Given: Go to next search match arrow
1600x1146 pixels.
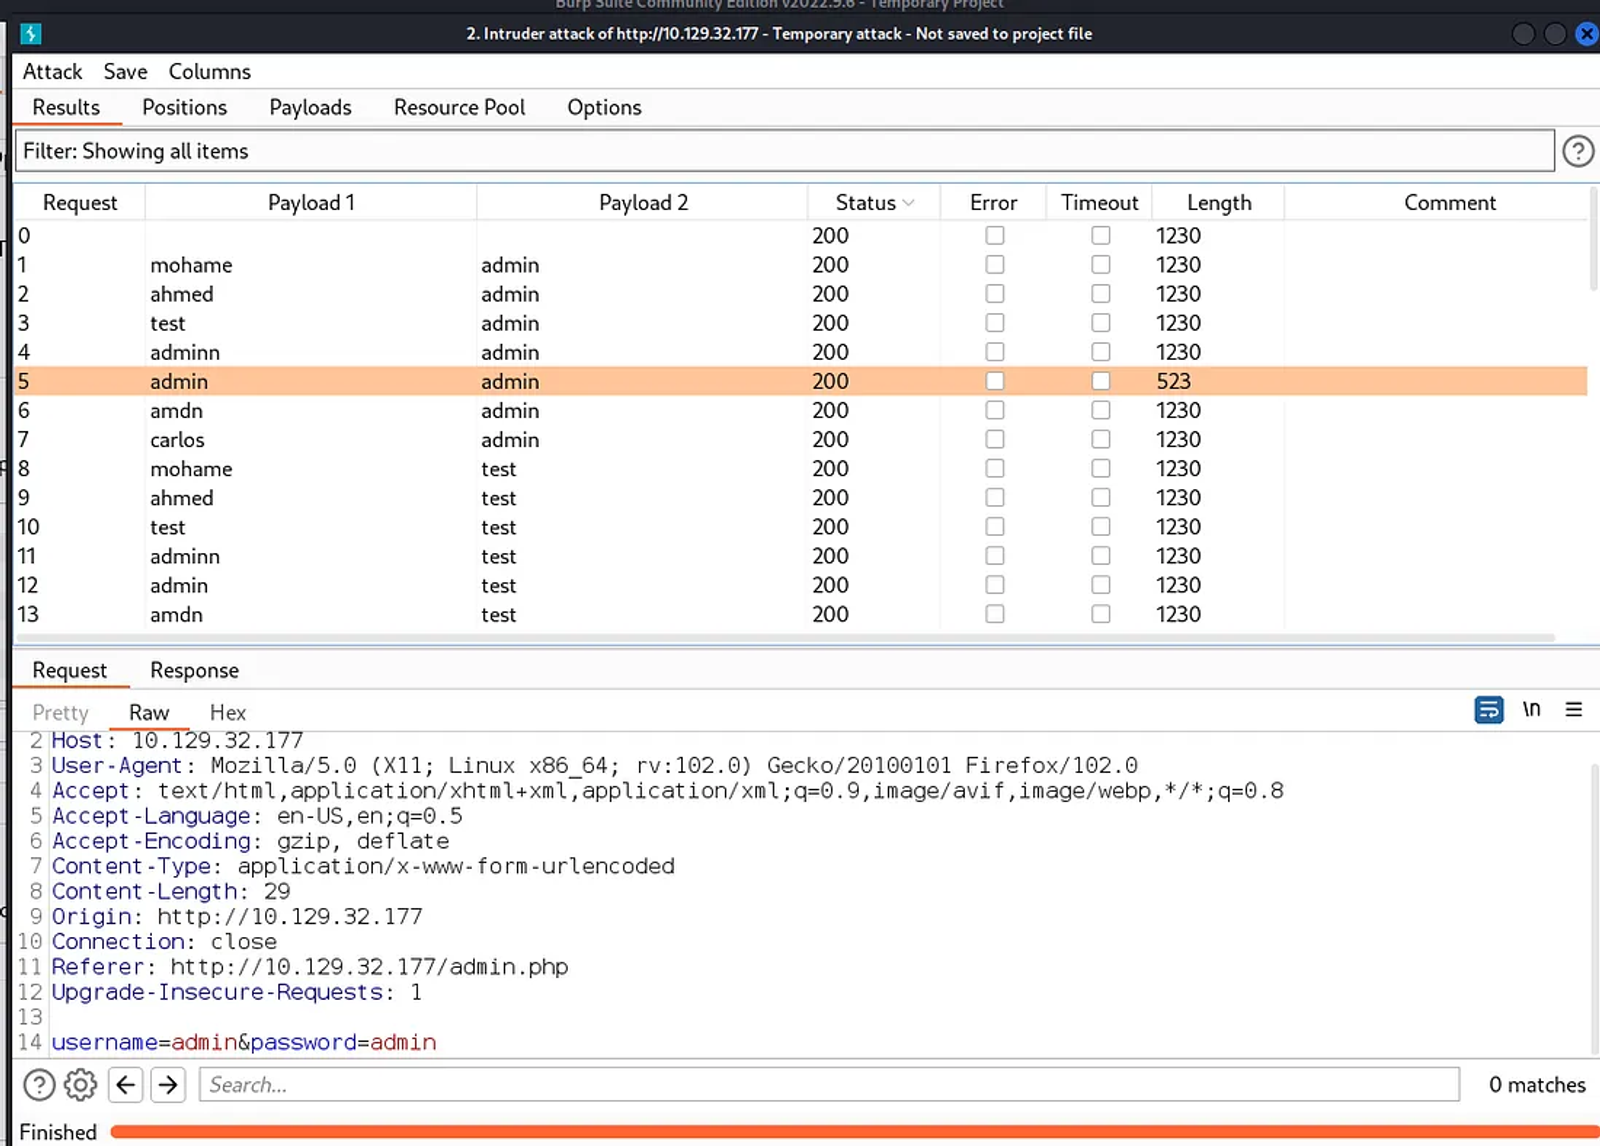Looking at the screenshot, I should pos(168,1085).
